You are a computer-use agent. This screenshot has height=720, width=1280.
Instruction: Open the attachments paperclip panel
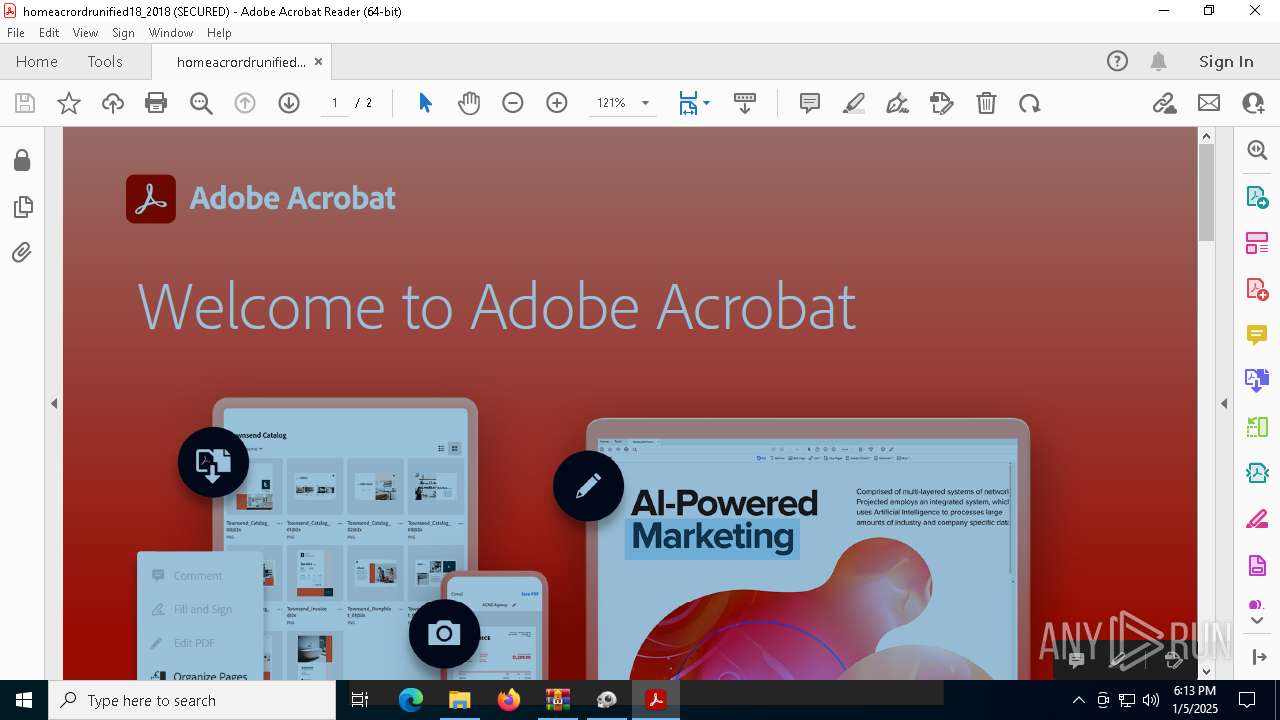coord(22,253)
